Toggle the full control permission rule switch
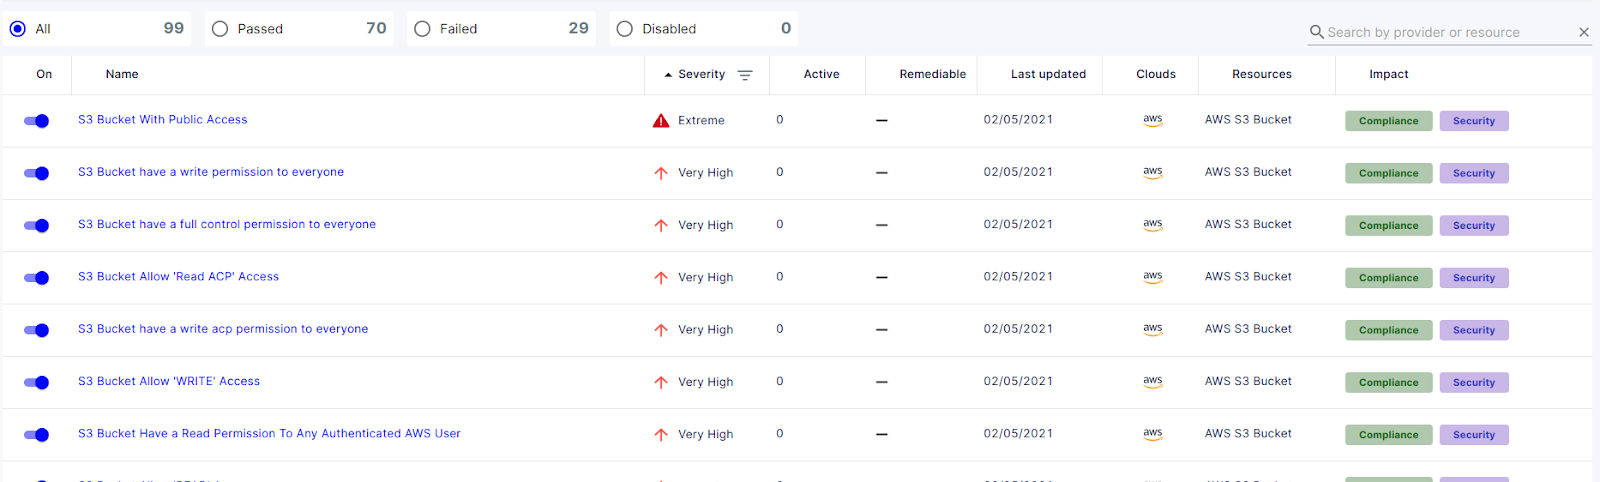Viewport: 1600px width, 482px height. click(x=36, y=225)
